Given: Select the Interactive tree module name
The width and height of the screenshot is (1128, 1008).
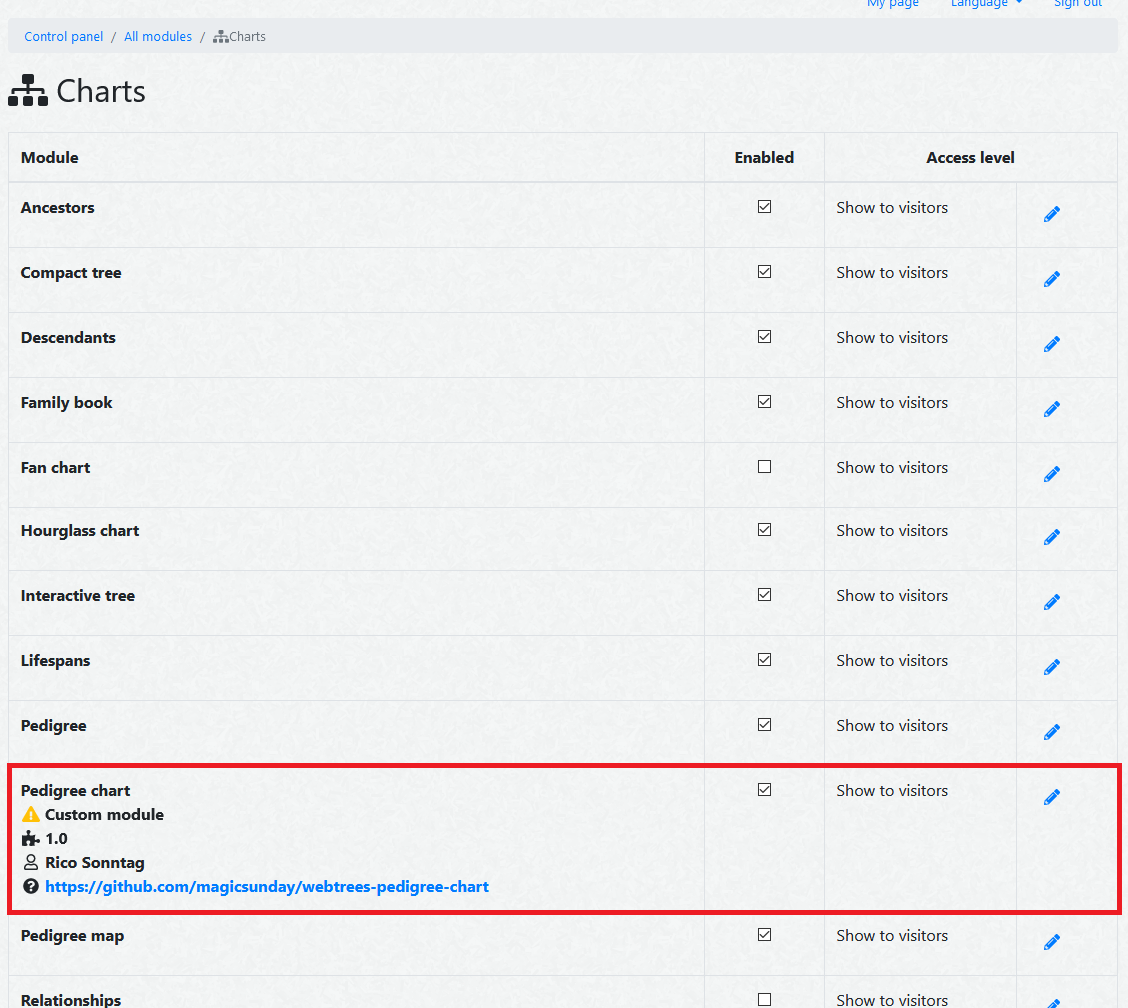Looking at the screenshot, I should tap(78, 596).
